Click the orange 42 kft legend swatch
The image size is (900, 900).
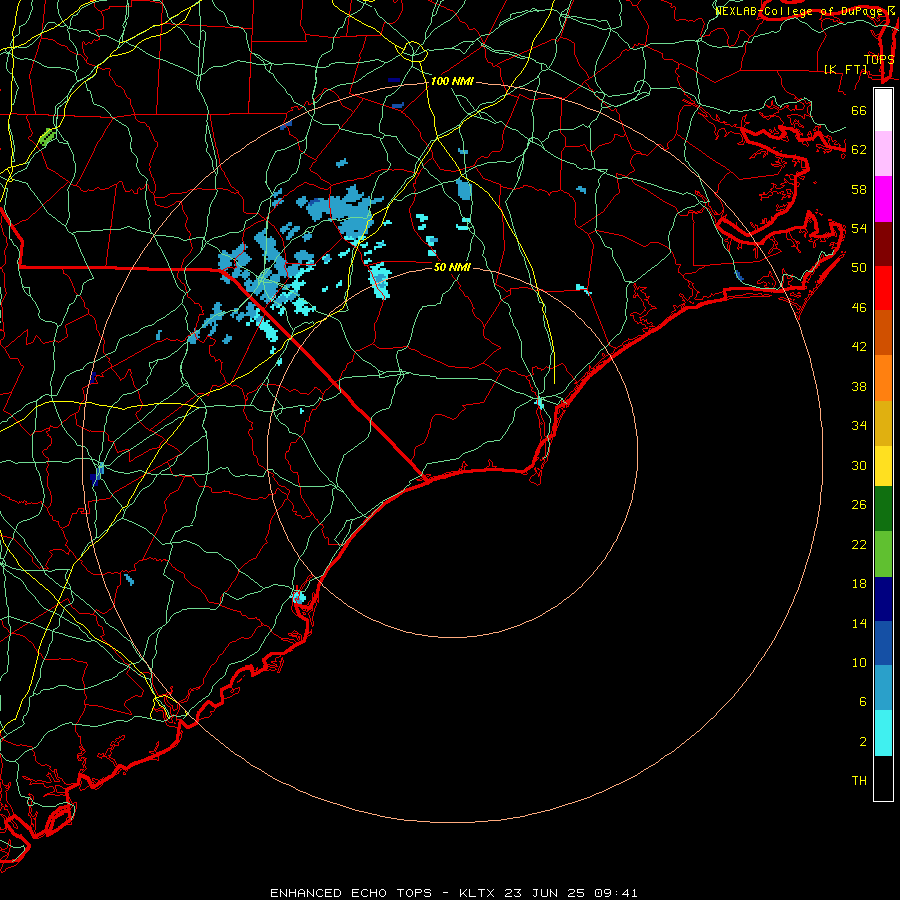tap(883, 378)
